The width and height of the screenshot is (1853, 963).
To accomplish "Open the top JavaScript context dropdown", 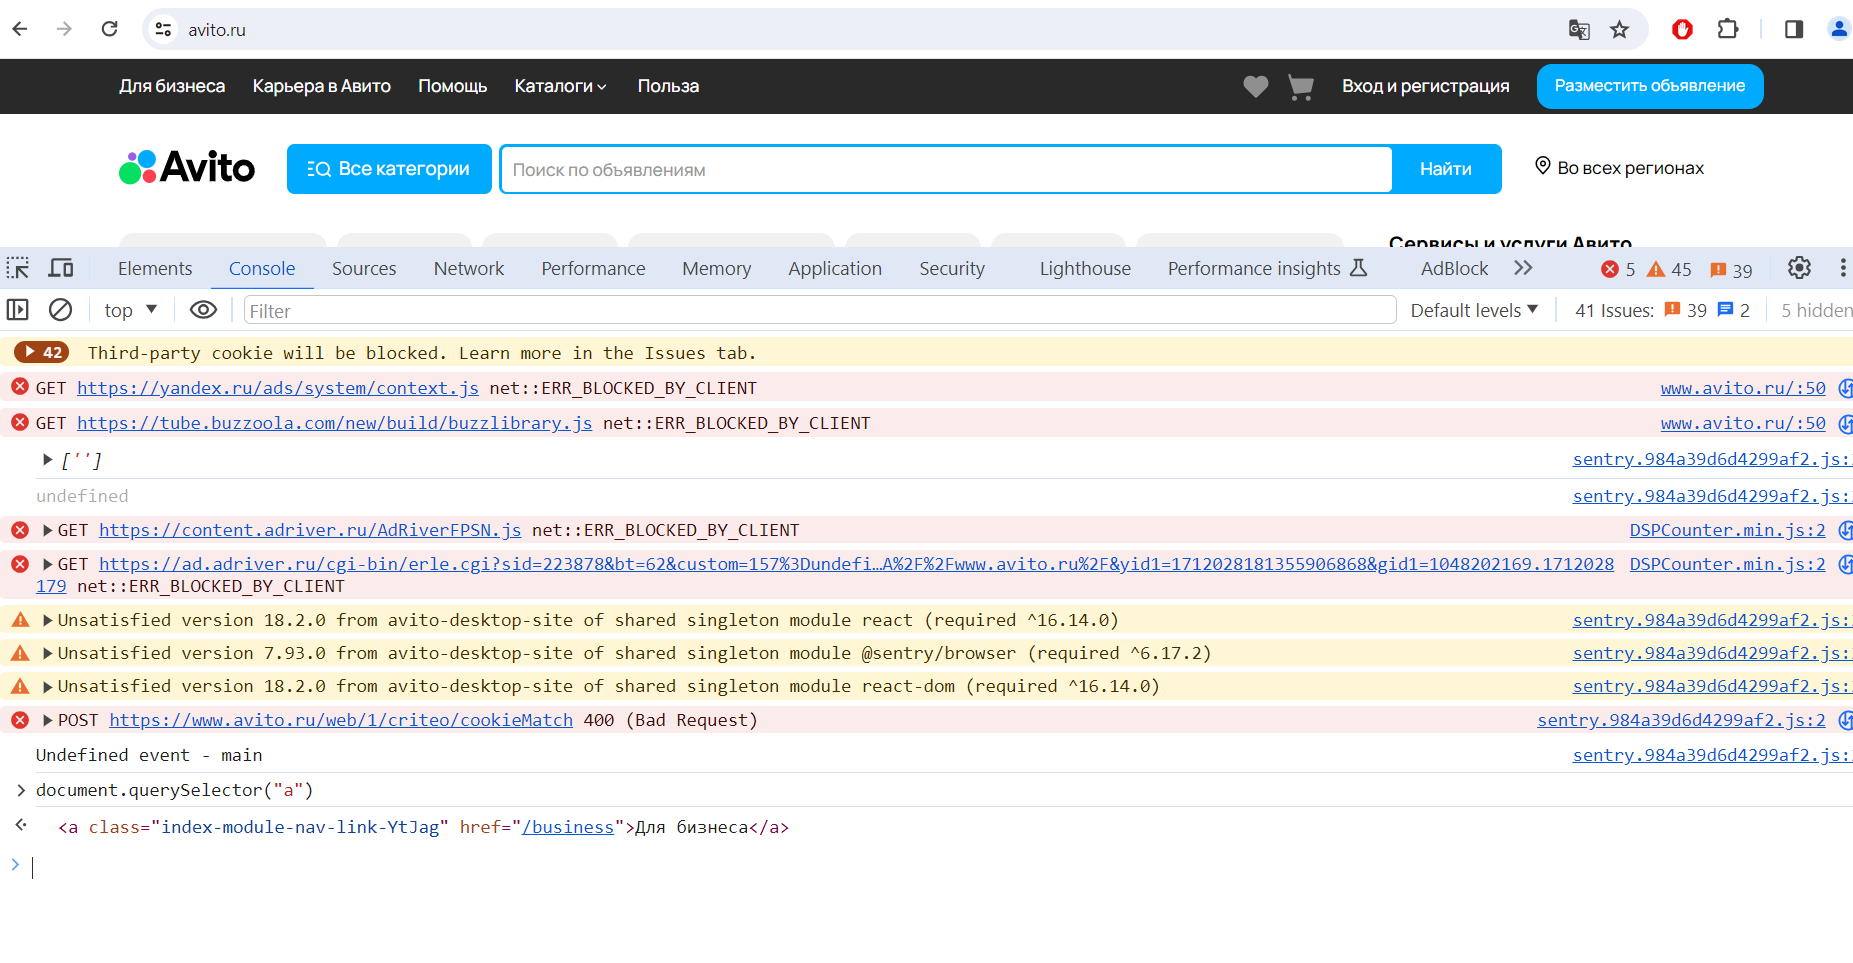I will [130, 310].
